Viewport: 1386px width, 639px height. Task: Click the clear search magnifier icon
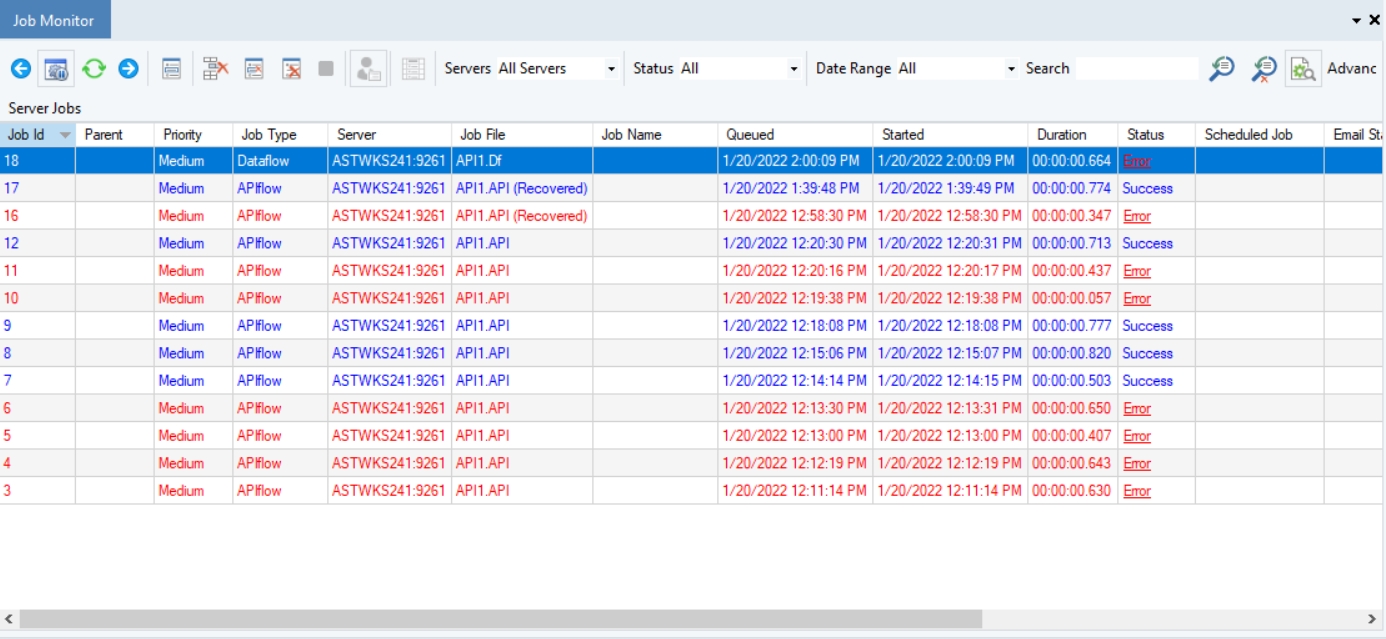pos(1264,69)
